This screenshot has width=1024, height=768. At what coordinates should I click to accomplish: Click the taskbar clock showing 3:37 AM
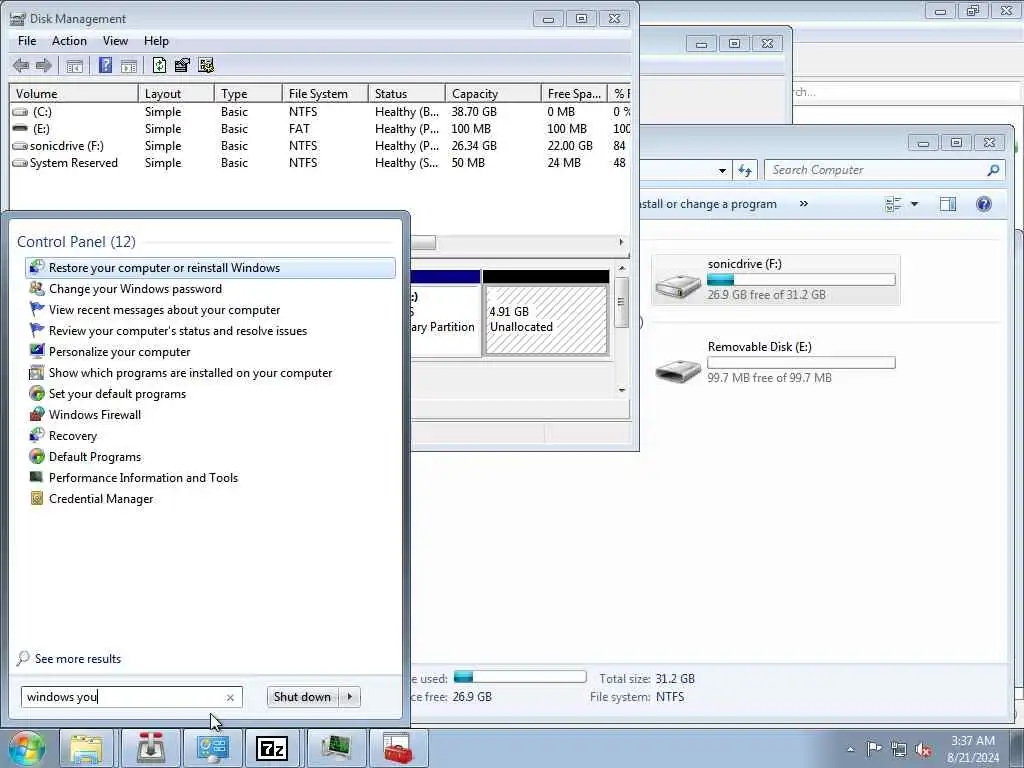point(973,749)
